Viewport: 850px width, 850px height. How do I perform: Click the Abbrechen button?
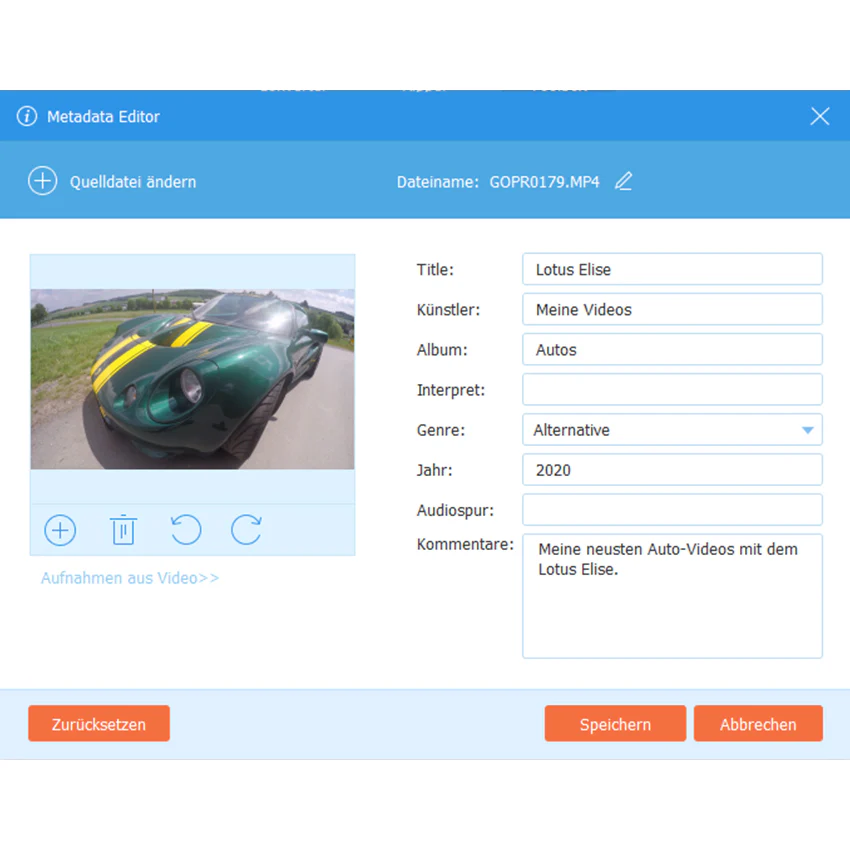[758, 724]
